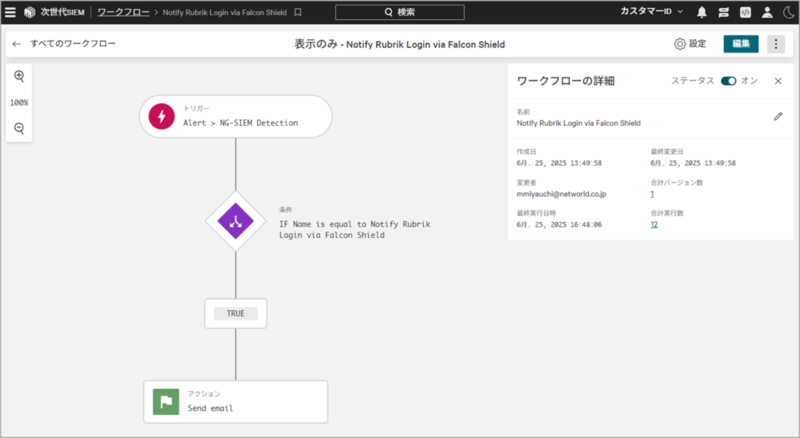The height and width of the screenshot is (438, 800).
Task: Click the condition text IF Name is equal
Action: (355, 229)
